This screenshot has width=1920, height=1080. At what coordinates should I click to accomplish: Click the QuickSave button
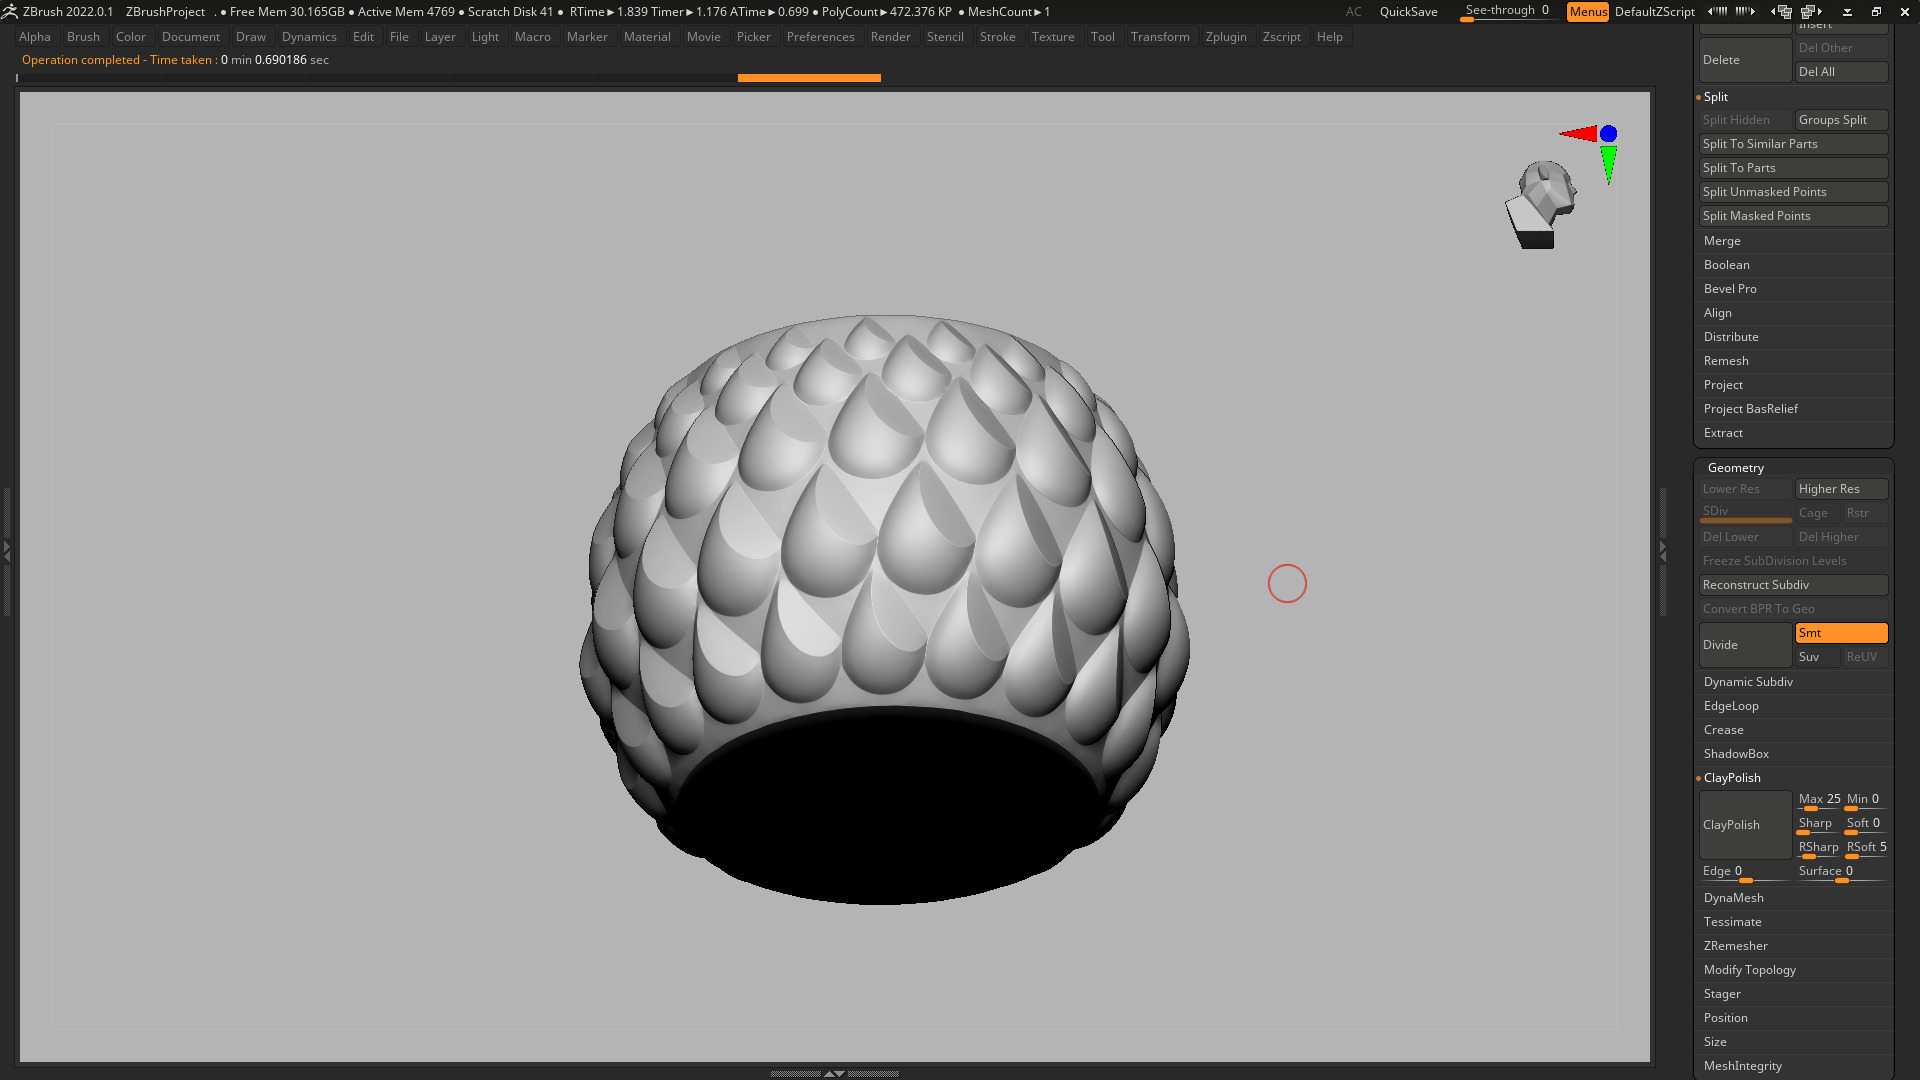1408,12
